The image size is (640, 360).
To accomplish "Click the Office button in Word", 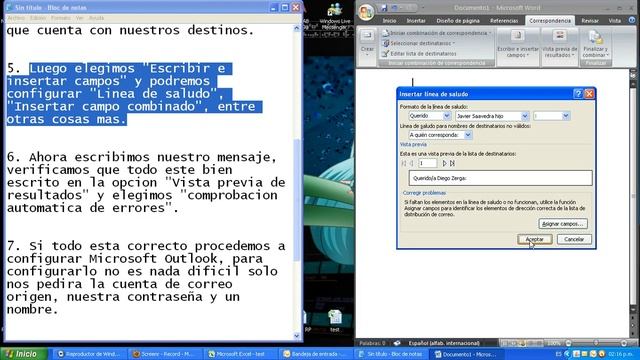I will tap(366, 11).
